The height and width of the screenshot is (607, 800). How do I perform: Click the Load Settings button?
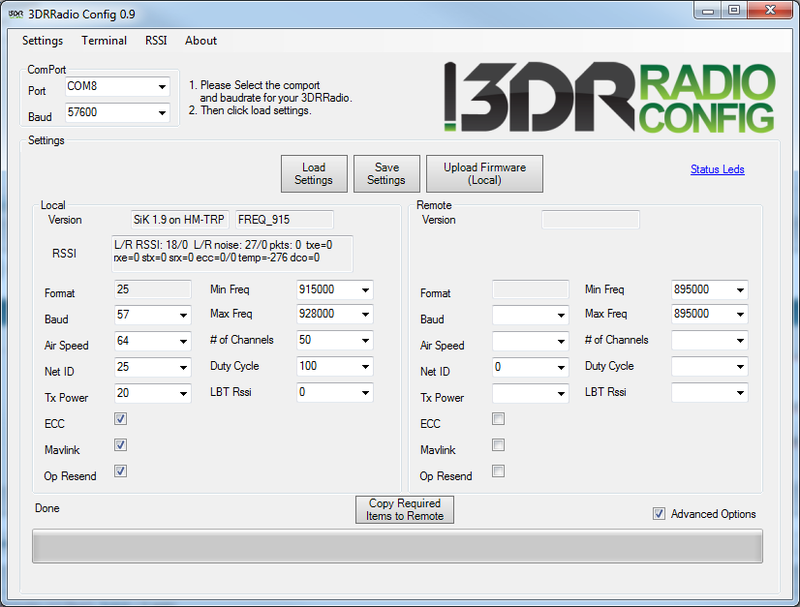314,174
